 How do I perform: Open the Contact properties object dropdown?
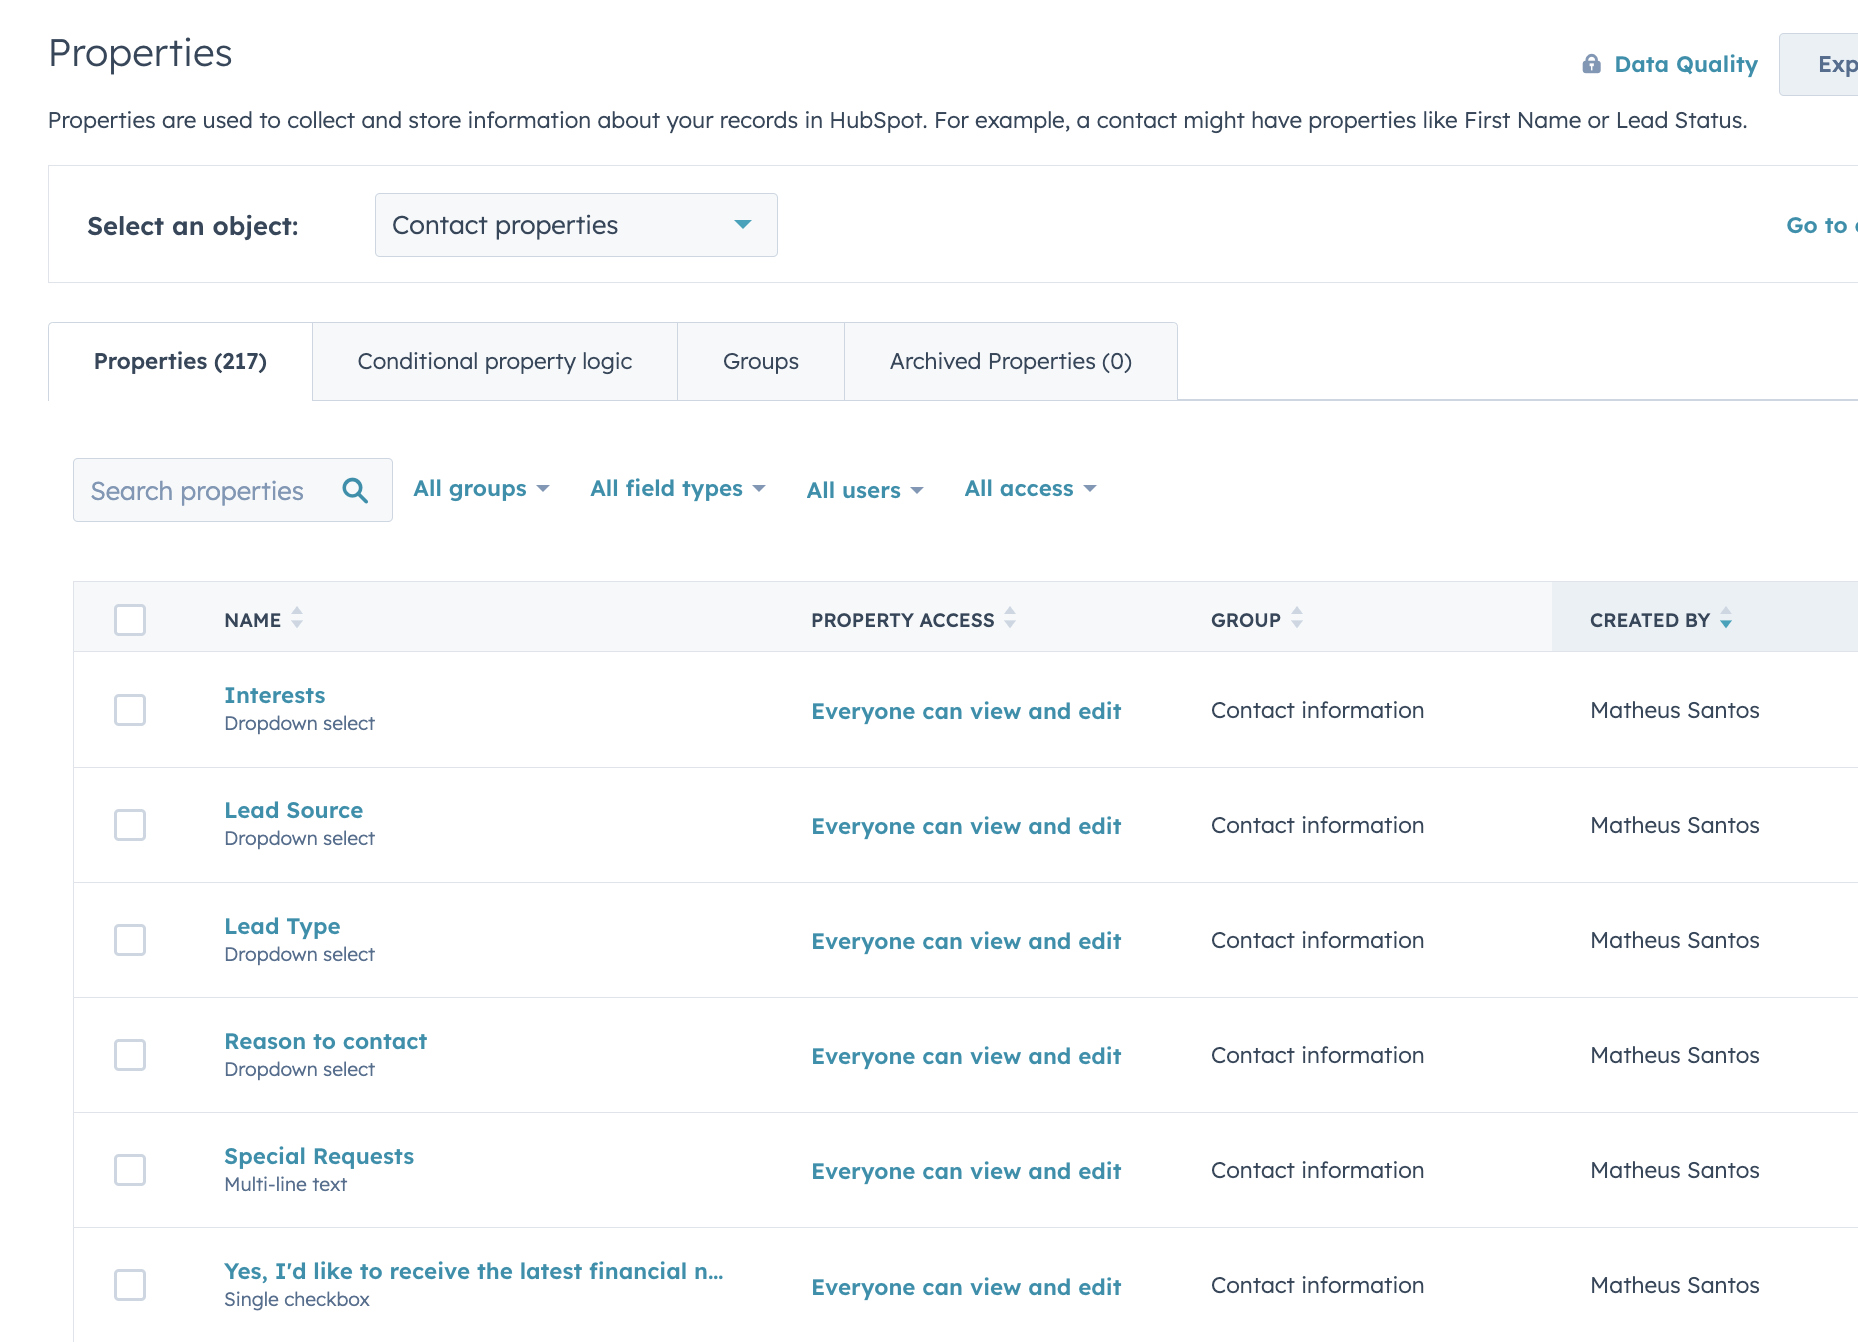point(575,225)
